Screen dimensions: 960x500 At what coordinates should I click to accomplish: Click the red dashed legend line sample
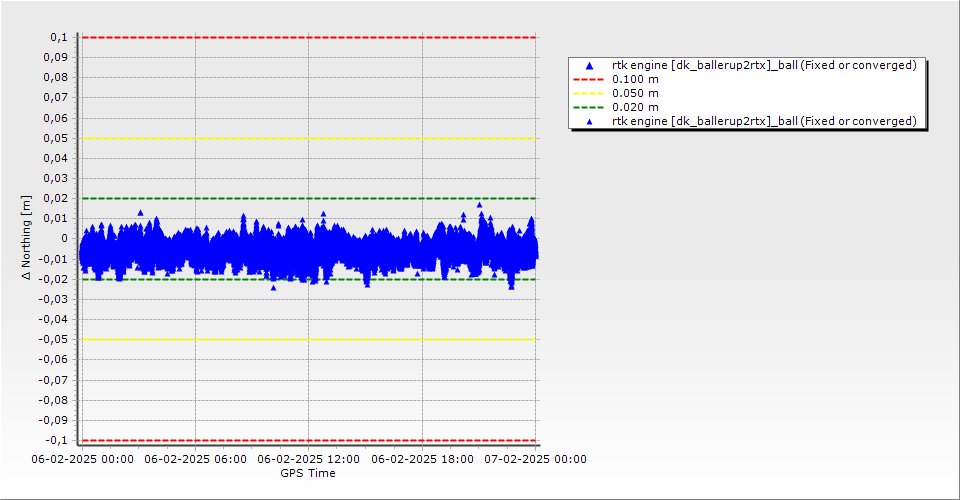click(589, 79)
